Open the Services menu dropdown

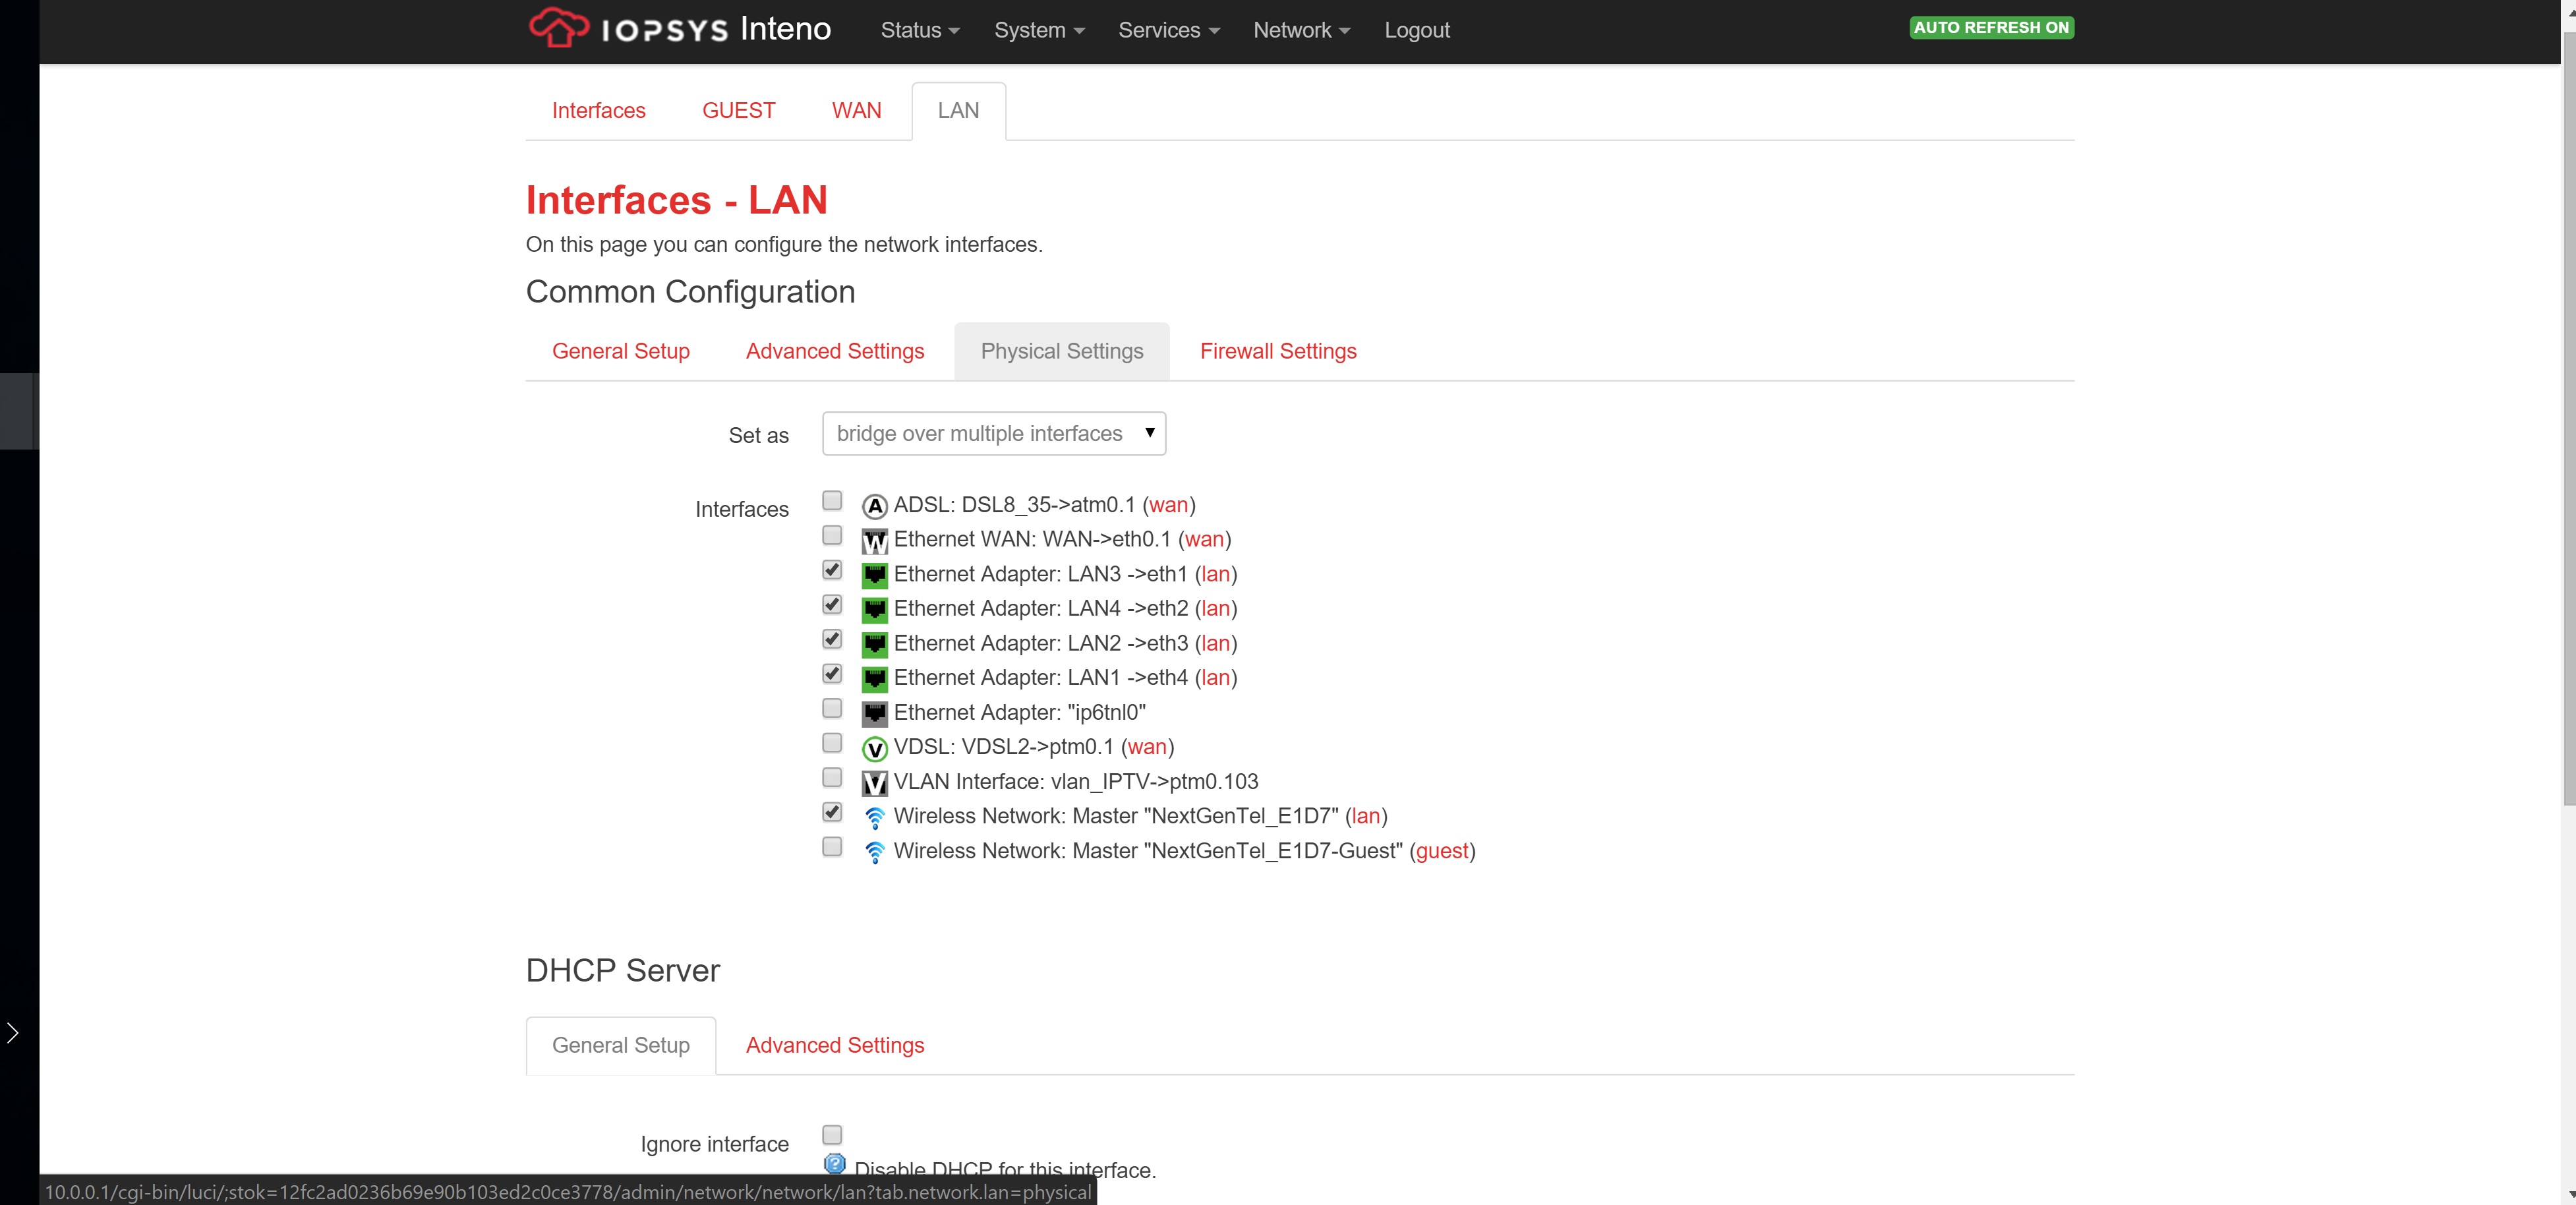click(1168, 30)
